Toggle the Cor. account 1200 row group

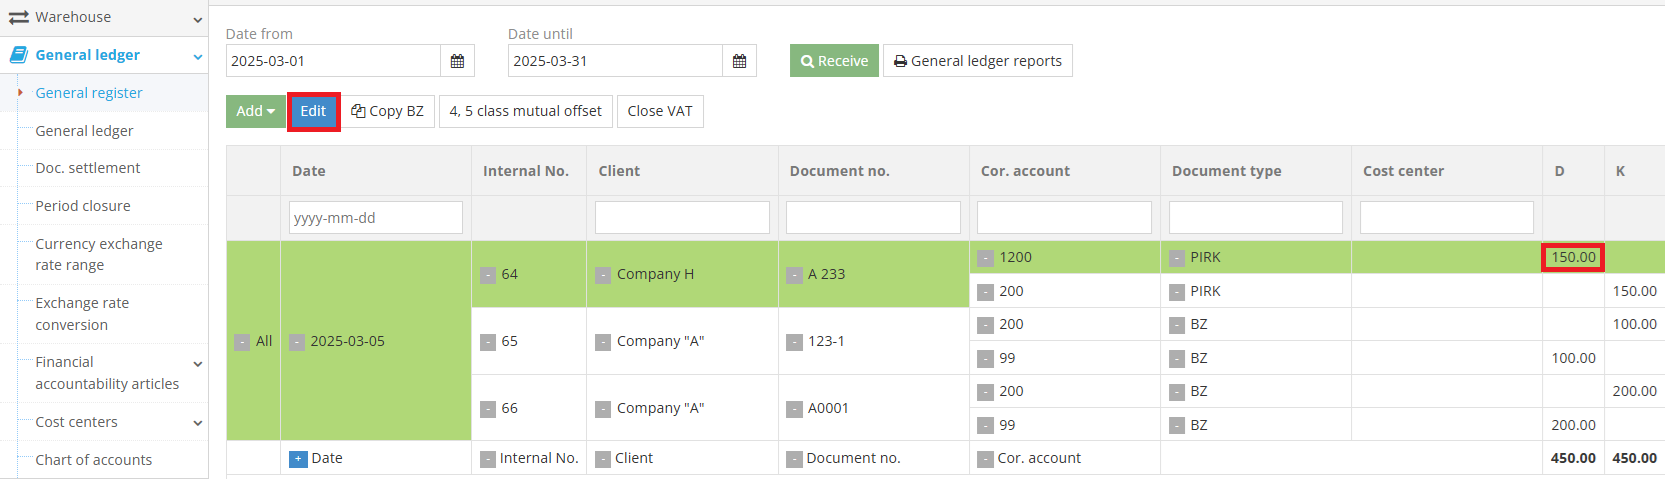click(986, 258)
